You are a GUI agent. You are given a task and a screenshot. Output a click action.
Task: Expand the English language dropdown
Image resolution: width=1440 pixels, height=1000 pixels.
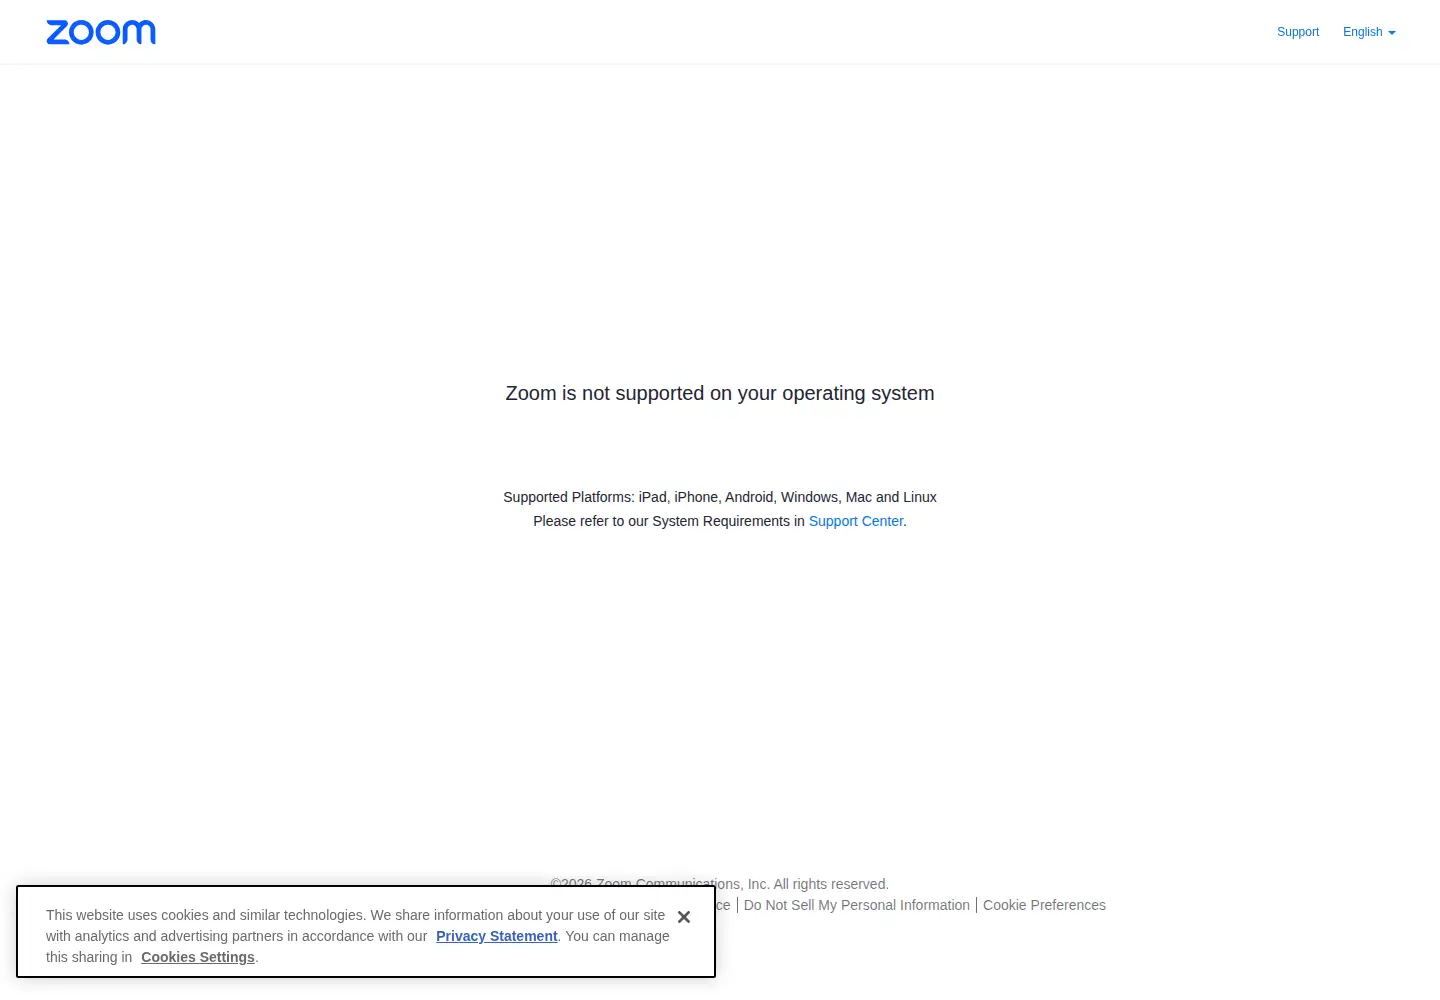[1369, 32]
